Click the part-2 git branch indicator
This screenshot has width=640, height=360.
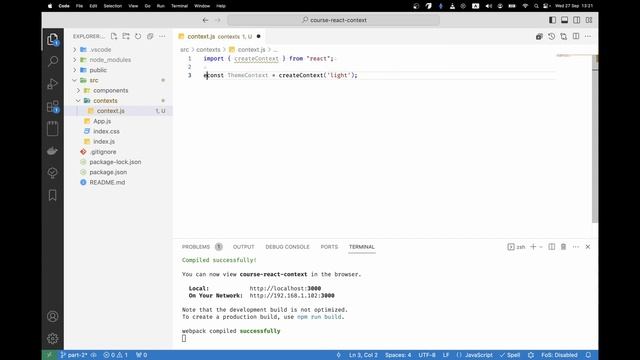pos(74,355)
